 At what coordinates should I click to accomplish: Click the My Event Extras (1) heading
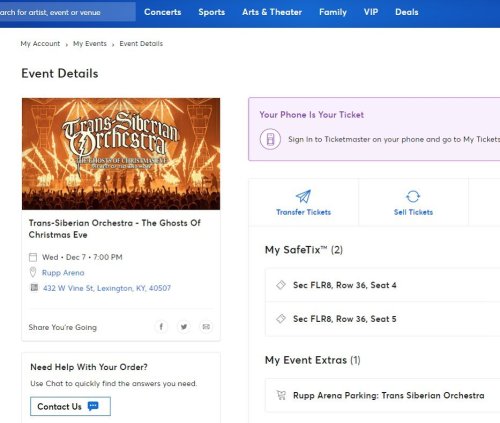tap(312, 360)
